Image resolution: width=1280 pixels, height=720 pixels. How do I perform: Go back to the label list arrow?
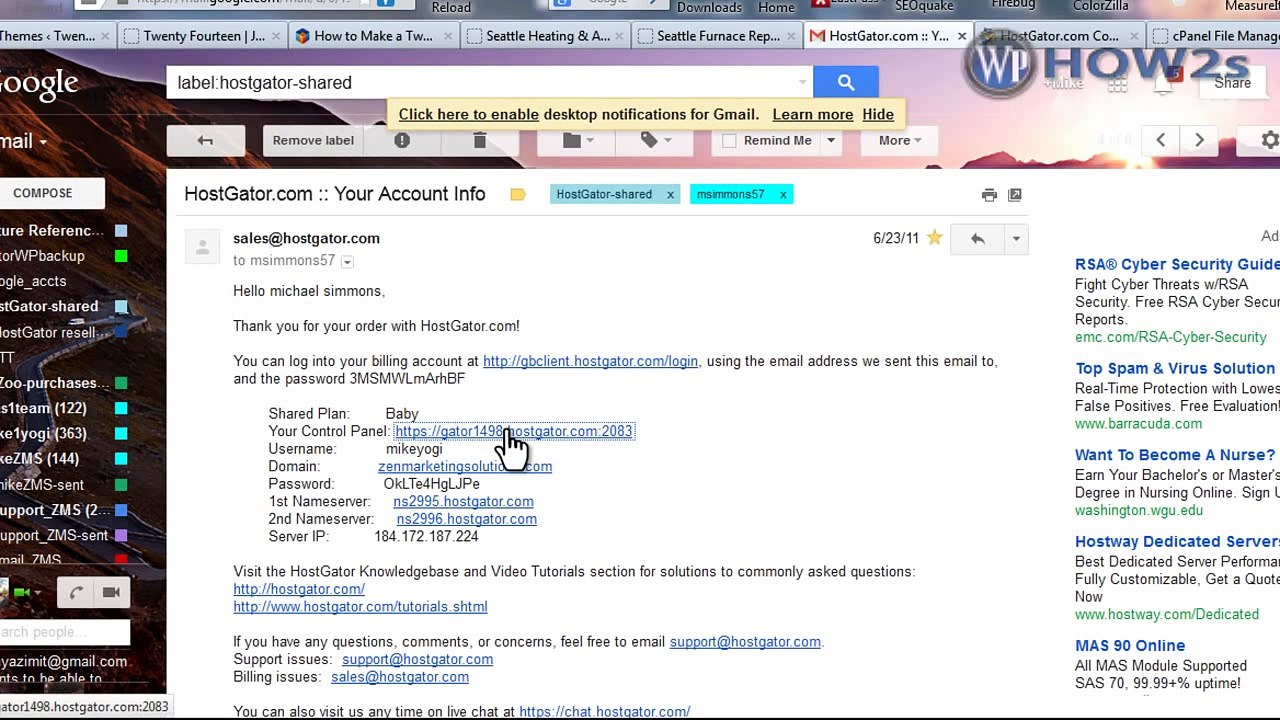coord(205,141)
